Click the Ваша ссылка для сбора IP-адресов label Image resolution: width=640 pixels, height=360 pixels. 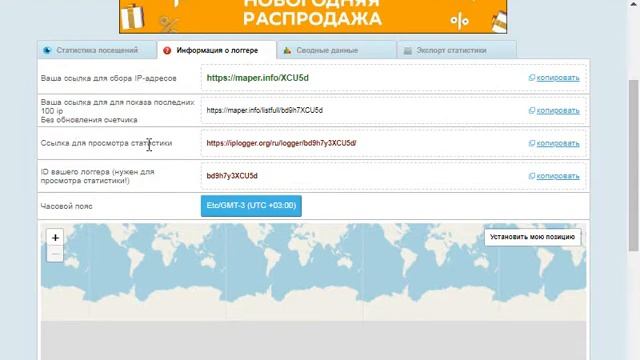tap(108, 78)
